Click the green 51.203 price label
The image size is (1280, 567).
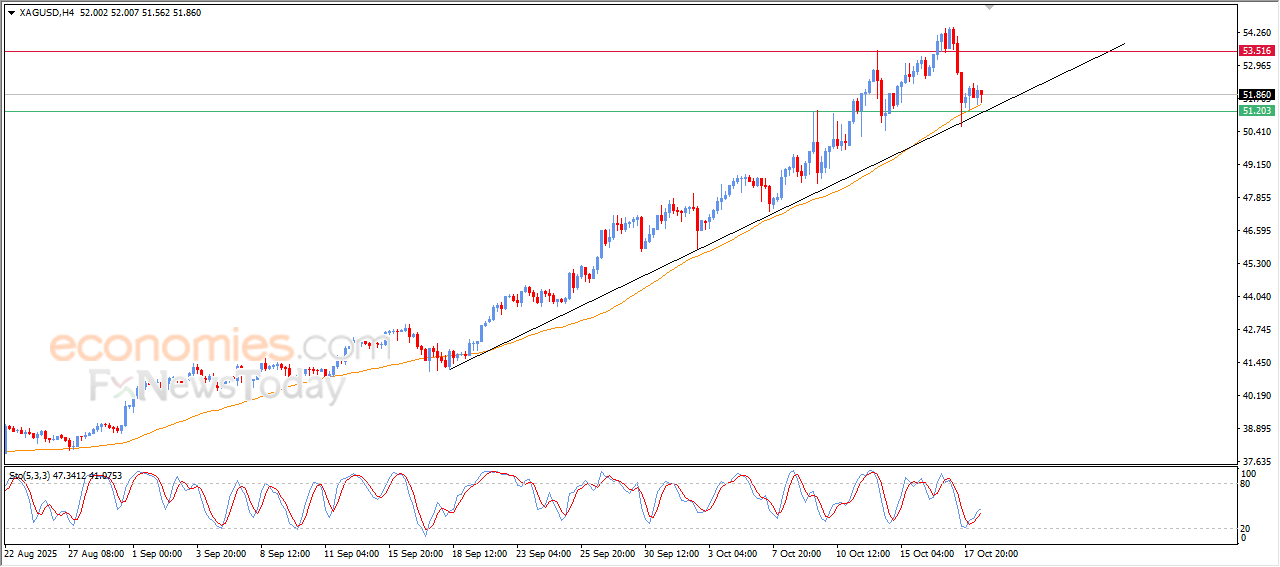pos(1256,111)
